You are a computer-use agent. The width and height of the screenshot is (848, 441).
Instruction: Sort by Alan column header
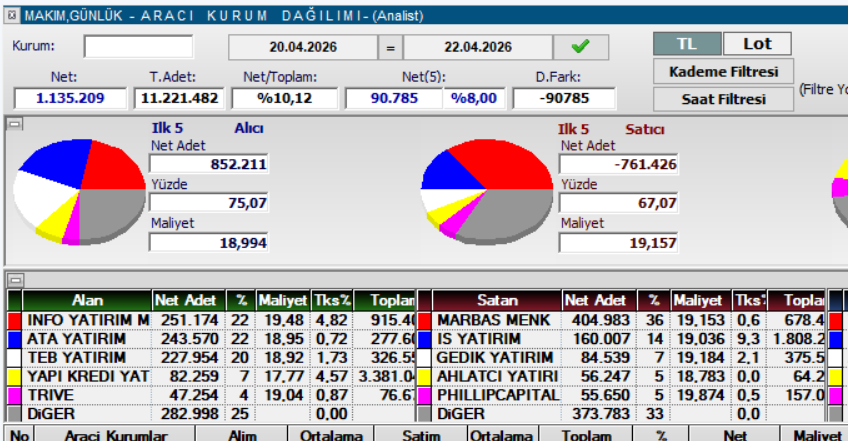point(87,300)
